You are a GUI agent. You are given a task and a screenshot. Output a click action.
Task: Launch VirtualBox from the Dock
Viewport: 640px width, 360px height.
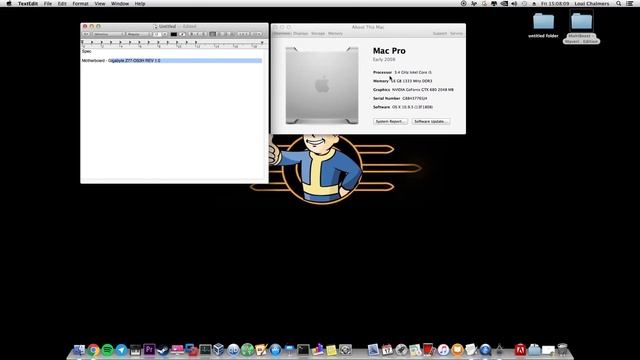tap(219, 350)
